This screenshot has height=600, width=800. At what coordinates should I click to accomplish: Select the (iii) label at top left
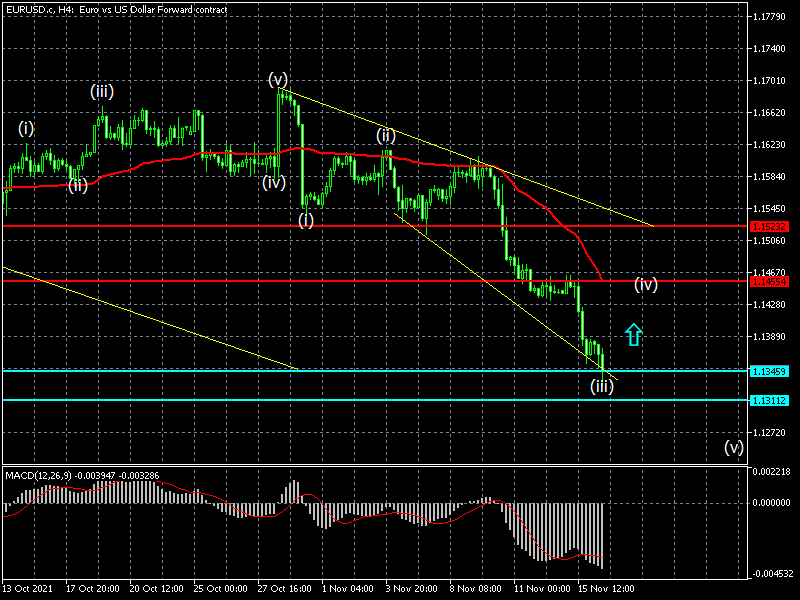[x=101, y=92]
